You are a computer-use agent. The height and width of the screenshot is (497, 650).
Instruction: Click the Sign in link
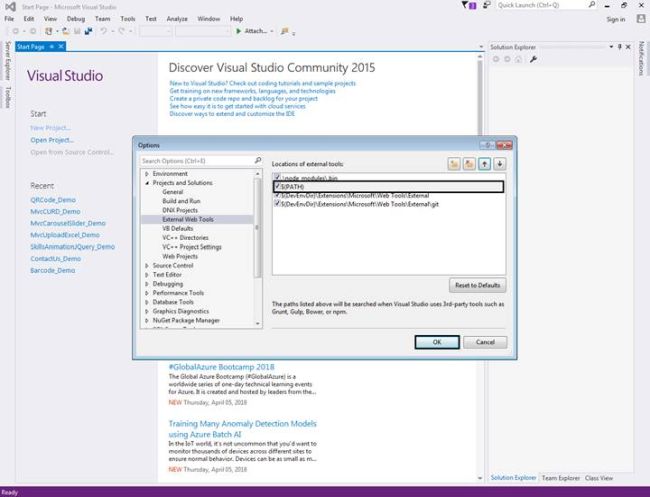click(616, 19)
